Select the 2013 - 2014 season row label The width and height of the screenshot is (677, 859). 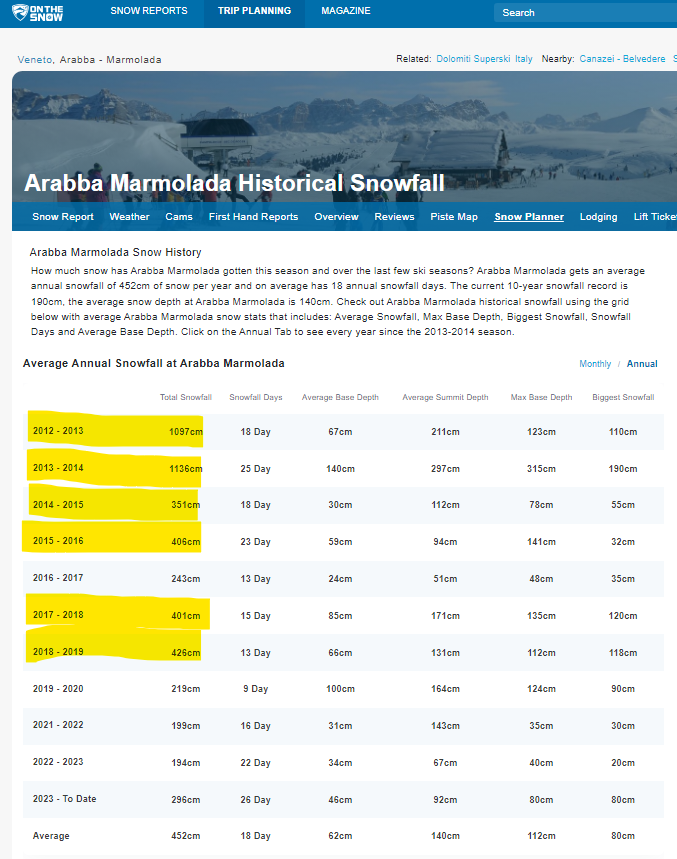coord(58,468)
